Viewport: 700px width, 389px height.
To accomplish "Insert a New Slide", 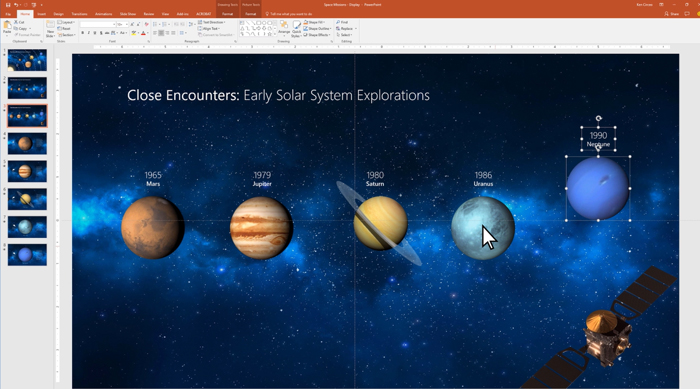I will pyautogui.click(x=50, y=29).
